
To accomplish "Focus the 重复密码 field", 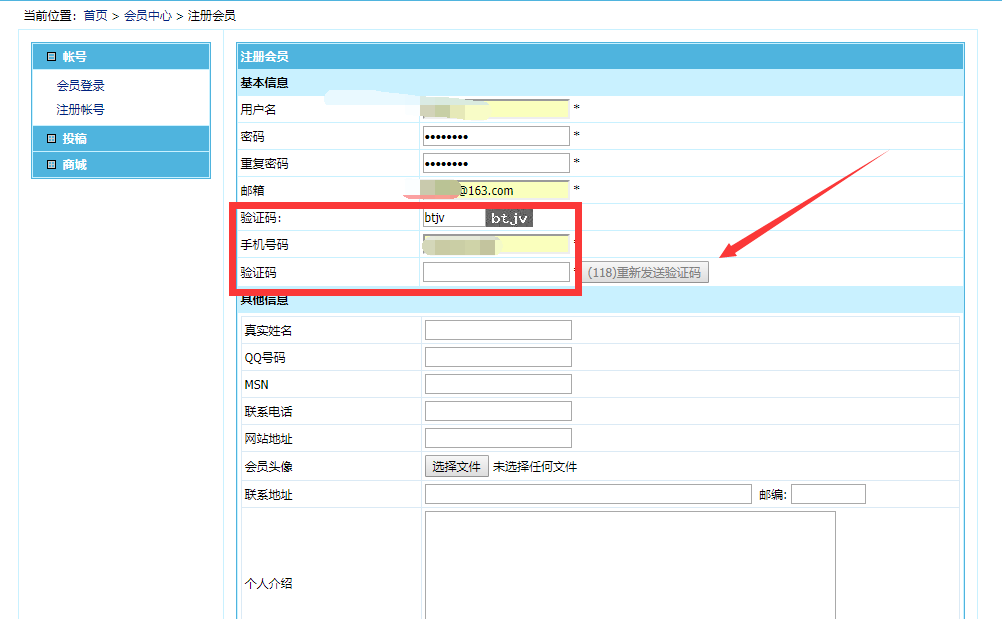I will [496, 163].
